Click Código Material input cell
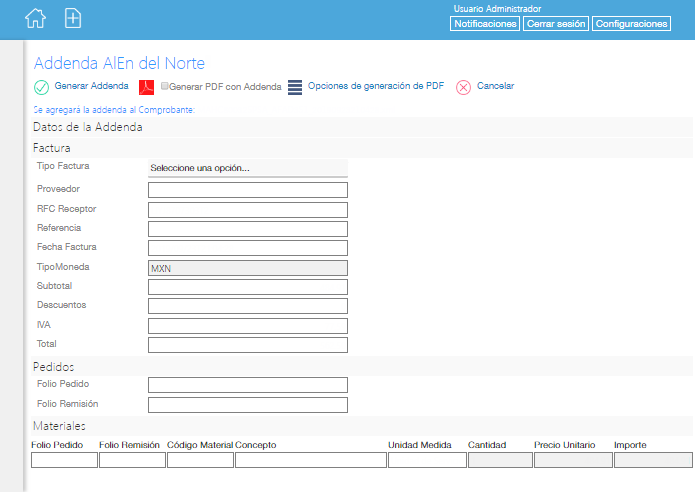The width and height of the screenshot is (695, 492). pos(200,460)
